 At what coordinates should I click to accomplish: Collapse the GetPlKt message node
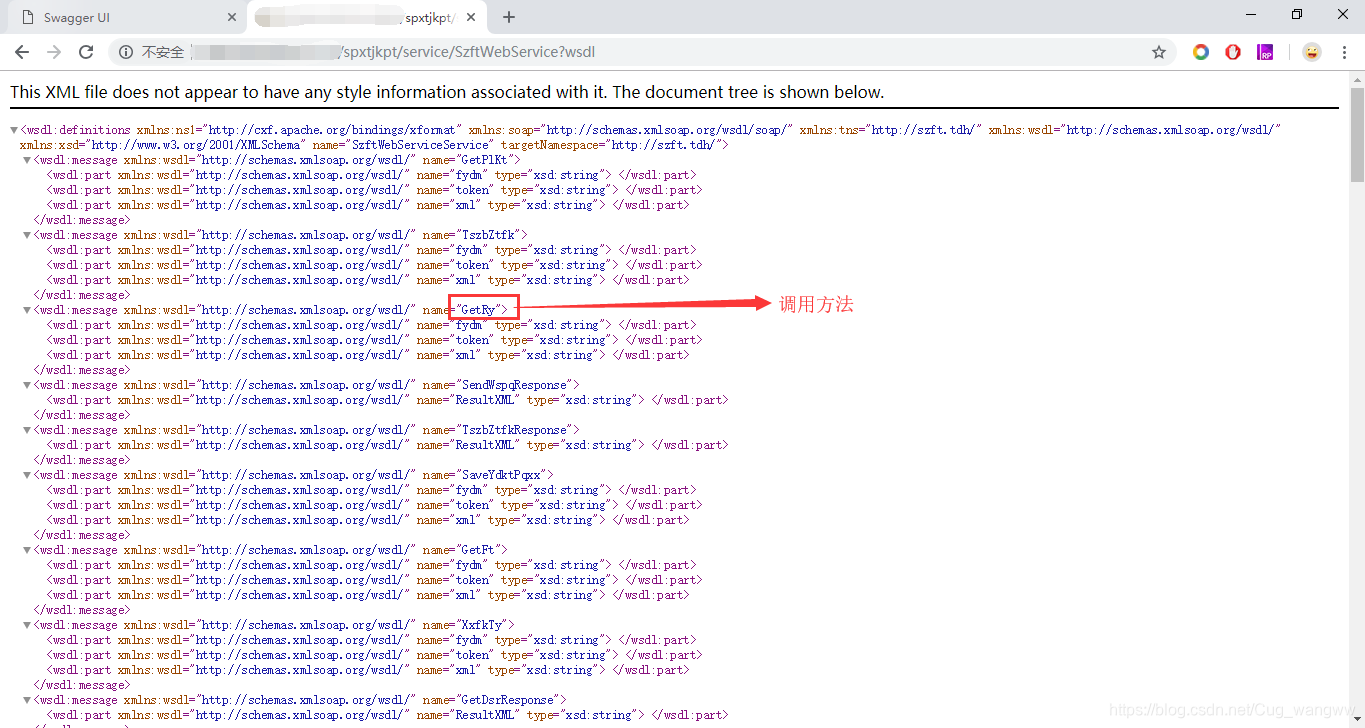27,160
